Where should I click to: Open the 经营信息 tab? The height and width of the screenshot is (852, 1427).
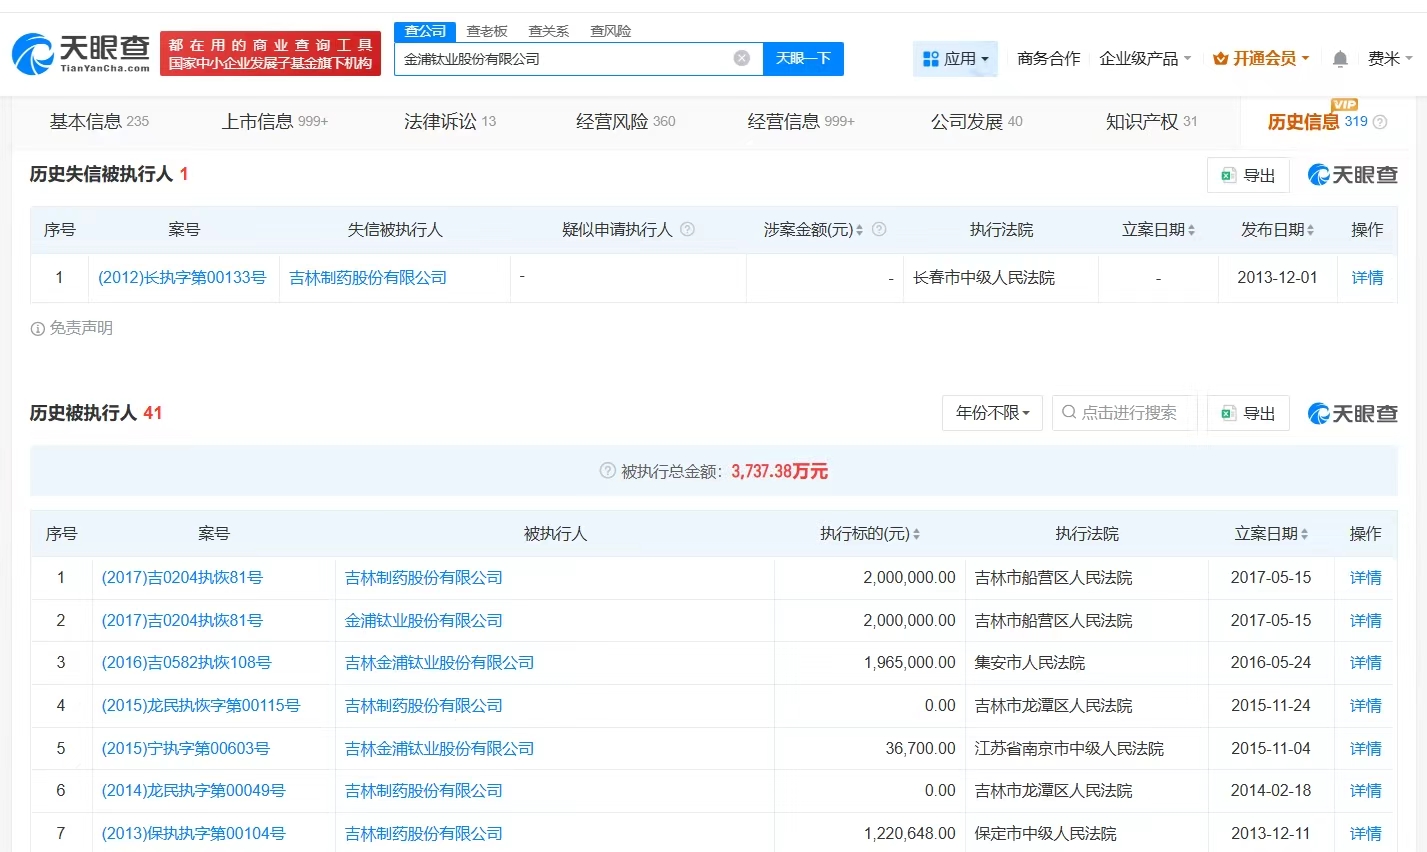pyautogui.click(x=801, y=121)
